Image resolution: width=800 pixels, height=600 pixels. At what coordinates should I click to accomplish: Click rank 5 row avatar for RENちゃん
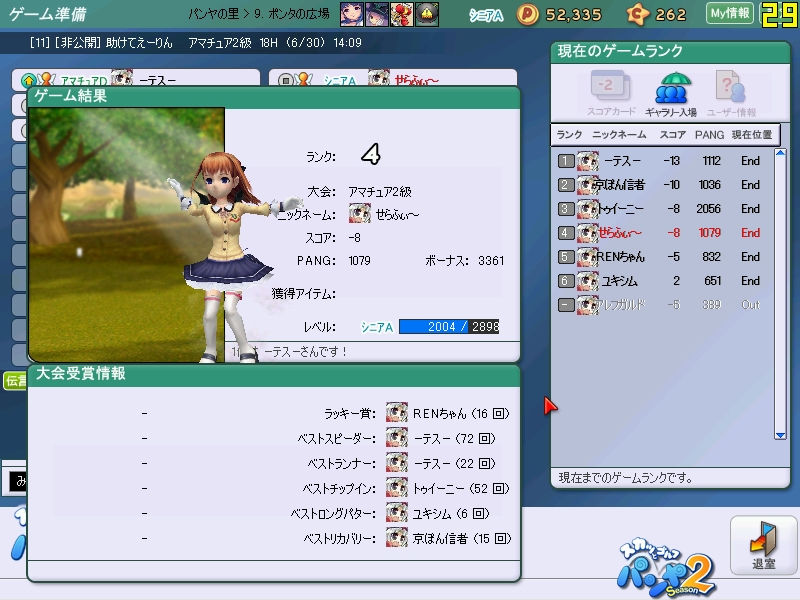pyautogui.click(x=588, y=257)
